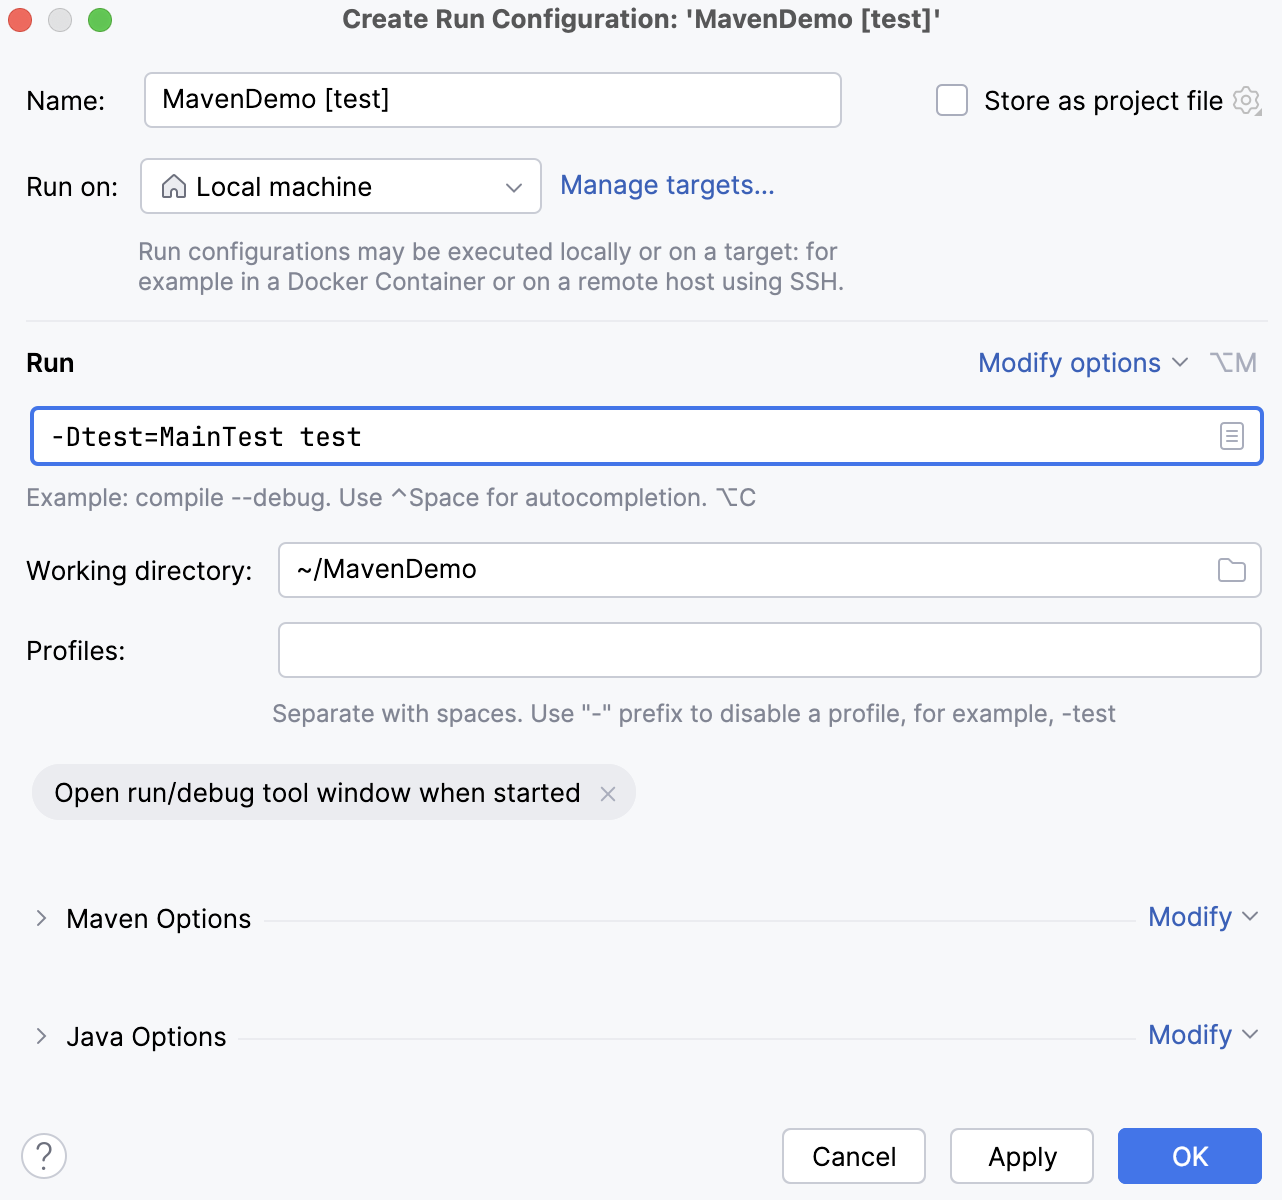Follow the 'Manage targets...' link

(x=666, y=185)
